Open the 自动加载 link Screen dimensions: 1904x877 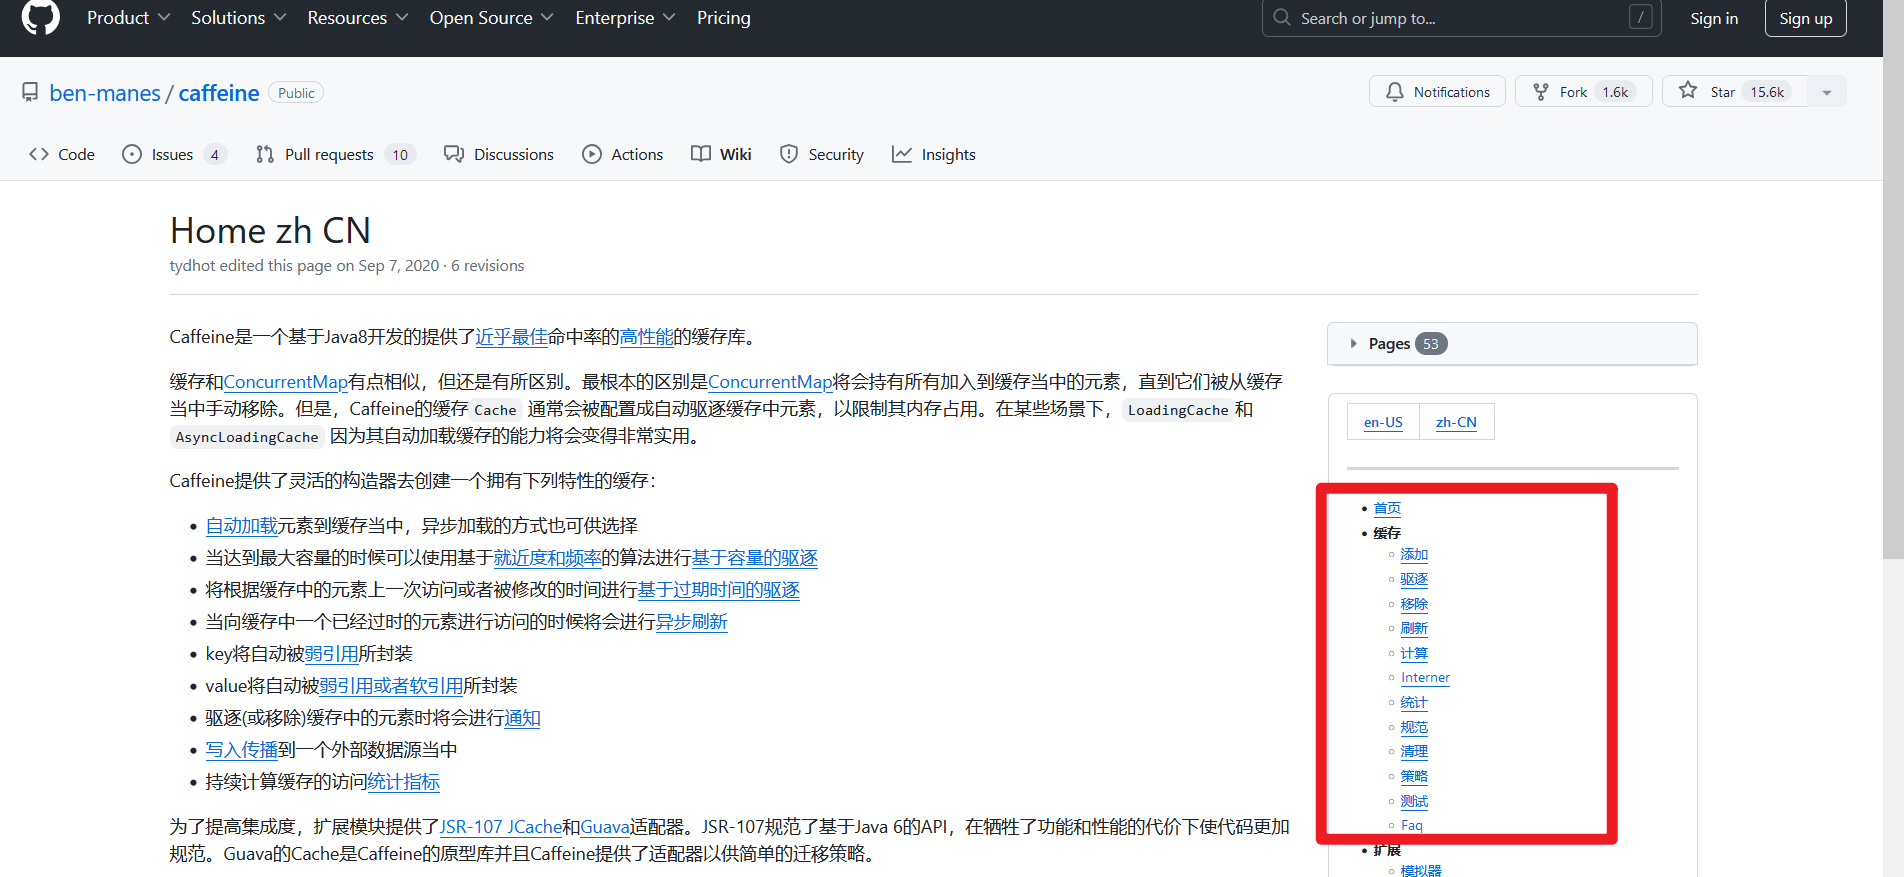click(x=241, y=526)
